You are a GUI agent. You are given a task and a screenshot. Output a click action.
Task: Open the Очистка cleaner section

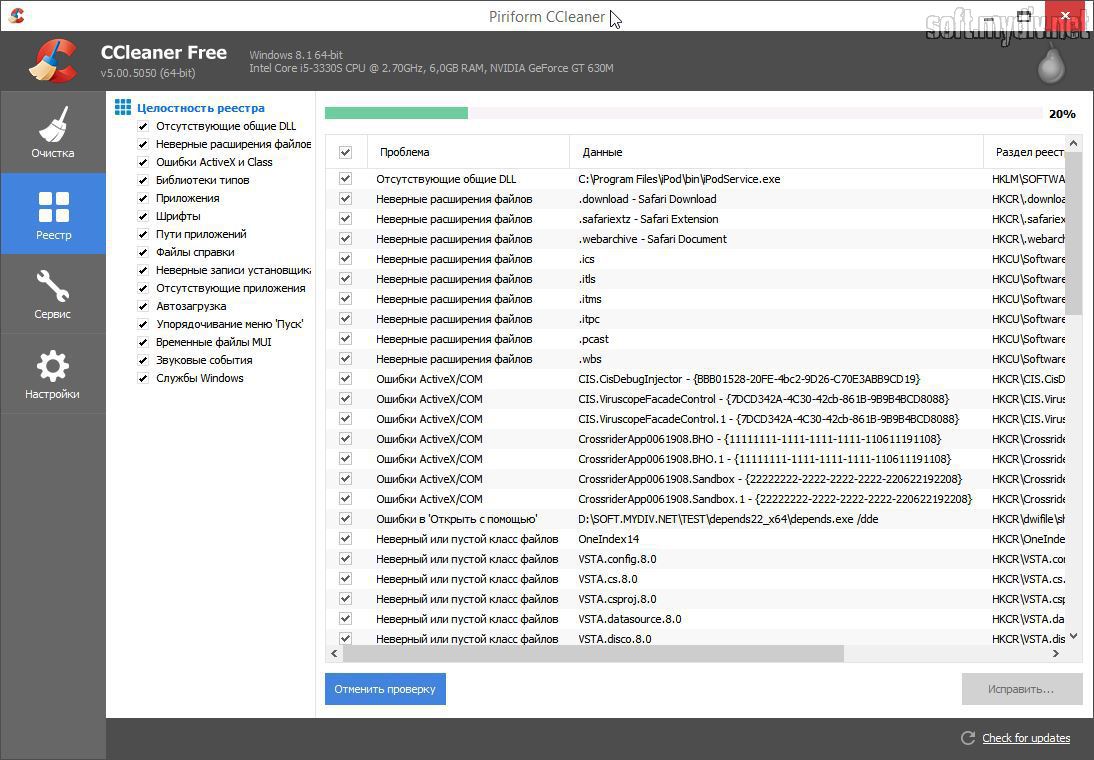pyautogui.click(x=53, y=132)
